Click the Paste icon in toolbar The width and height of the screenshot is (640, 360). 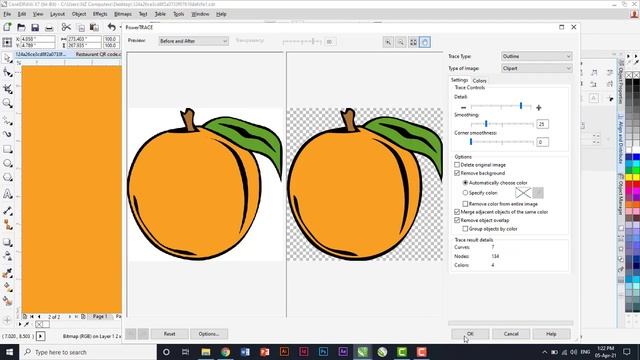tap(94, 28)
